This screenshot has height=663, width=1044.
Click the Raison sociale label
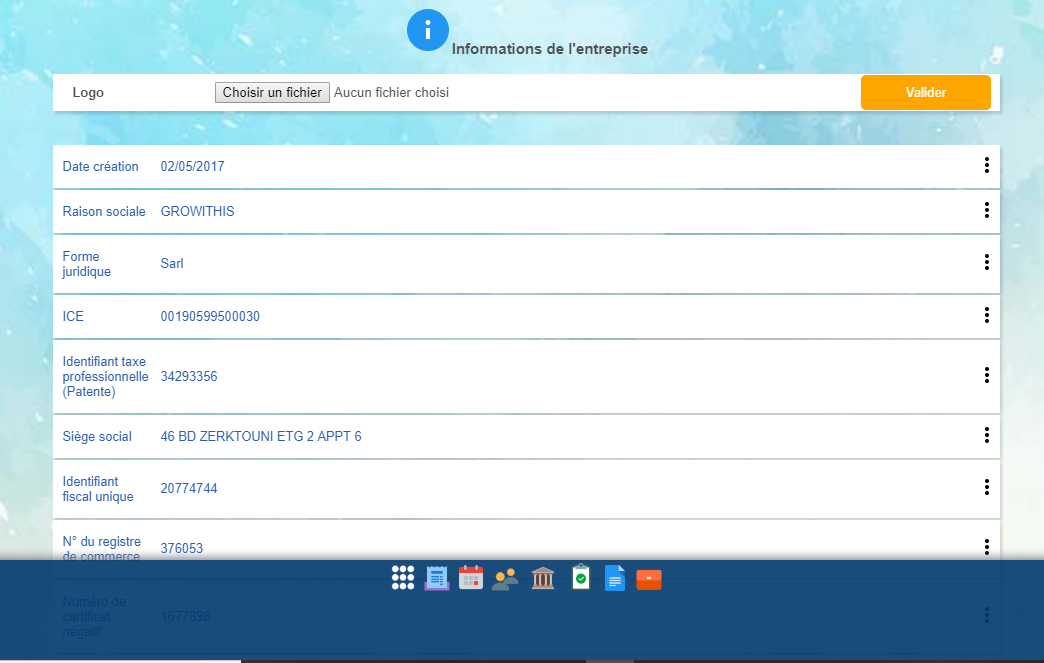[104, 212]
